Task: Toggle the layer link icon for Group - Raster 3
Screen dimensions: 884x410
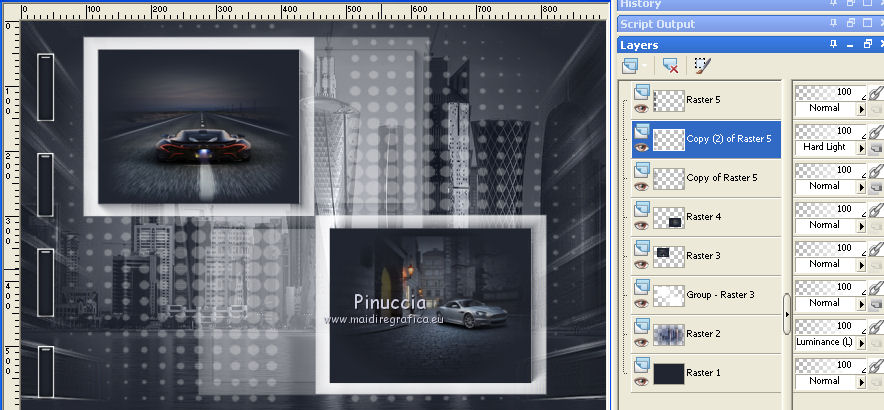Action: [x=876, y=286]
